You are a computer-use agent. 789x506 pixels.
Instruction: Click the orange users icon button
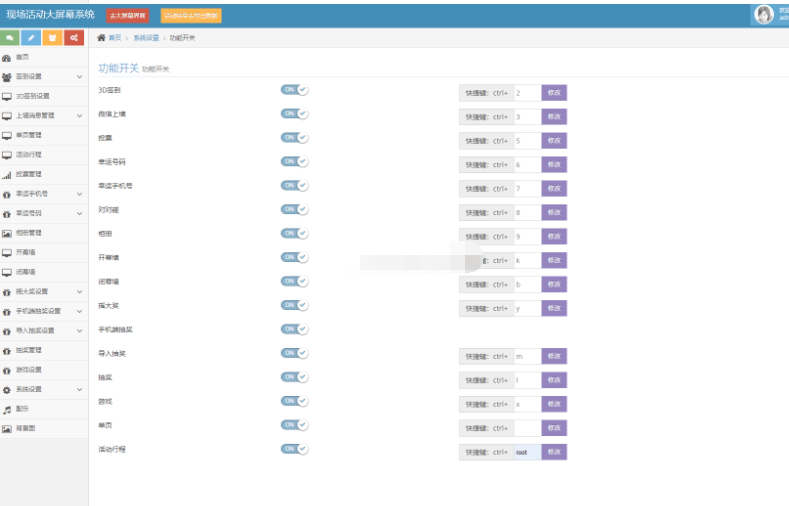point(52,38)
